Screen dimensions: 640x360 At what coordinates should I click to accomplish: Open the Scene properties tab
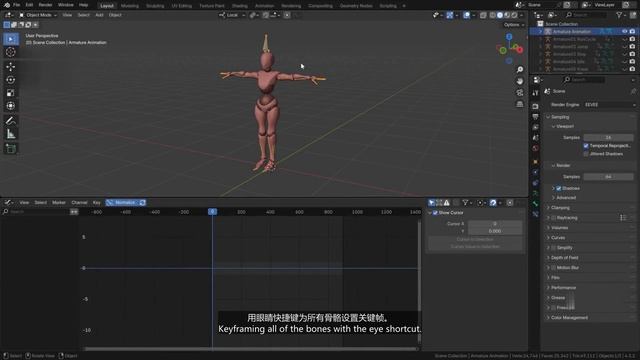pos(536,138)
